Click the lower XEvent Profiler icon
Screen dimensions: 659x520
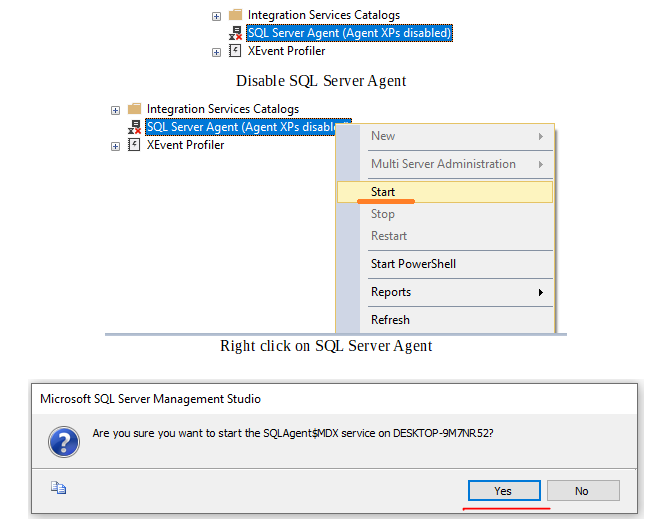(134, 145)
